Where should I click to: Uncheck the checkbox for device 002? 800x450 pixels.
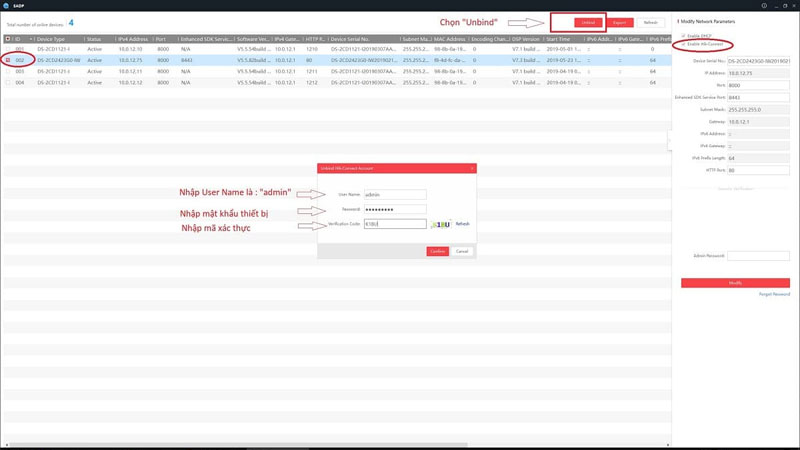tap(8, 60)
